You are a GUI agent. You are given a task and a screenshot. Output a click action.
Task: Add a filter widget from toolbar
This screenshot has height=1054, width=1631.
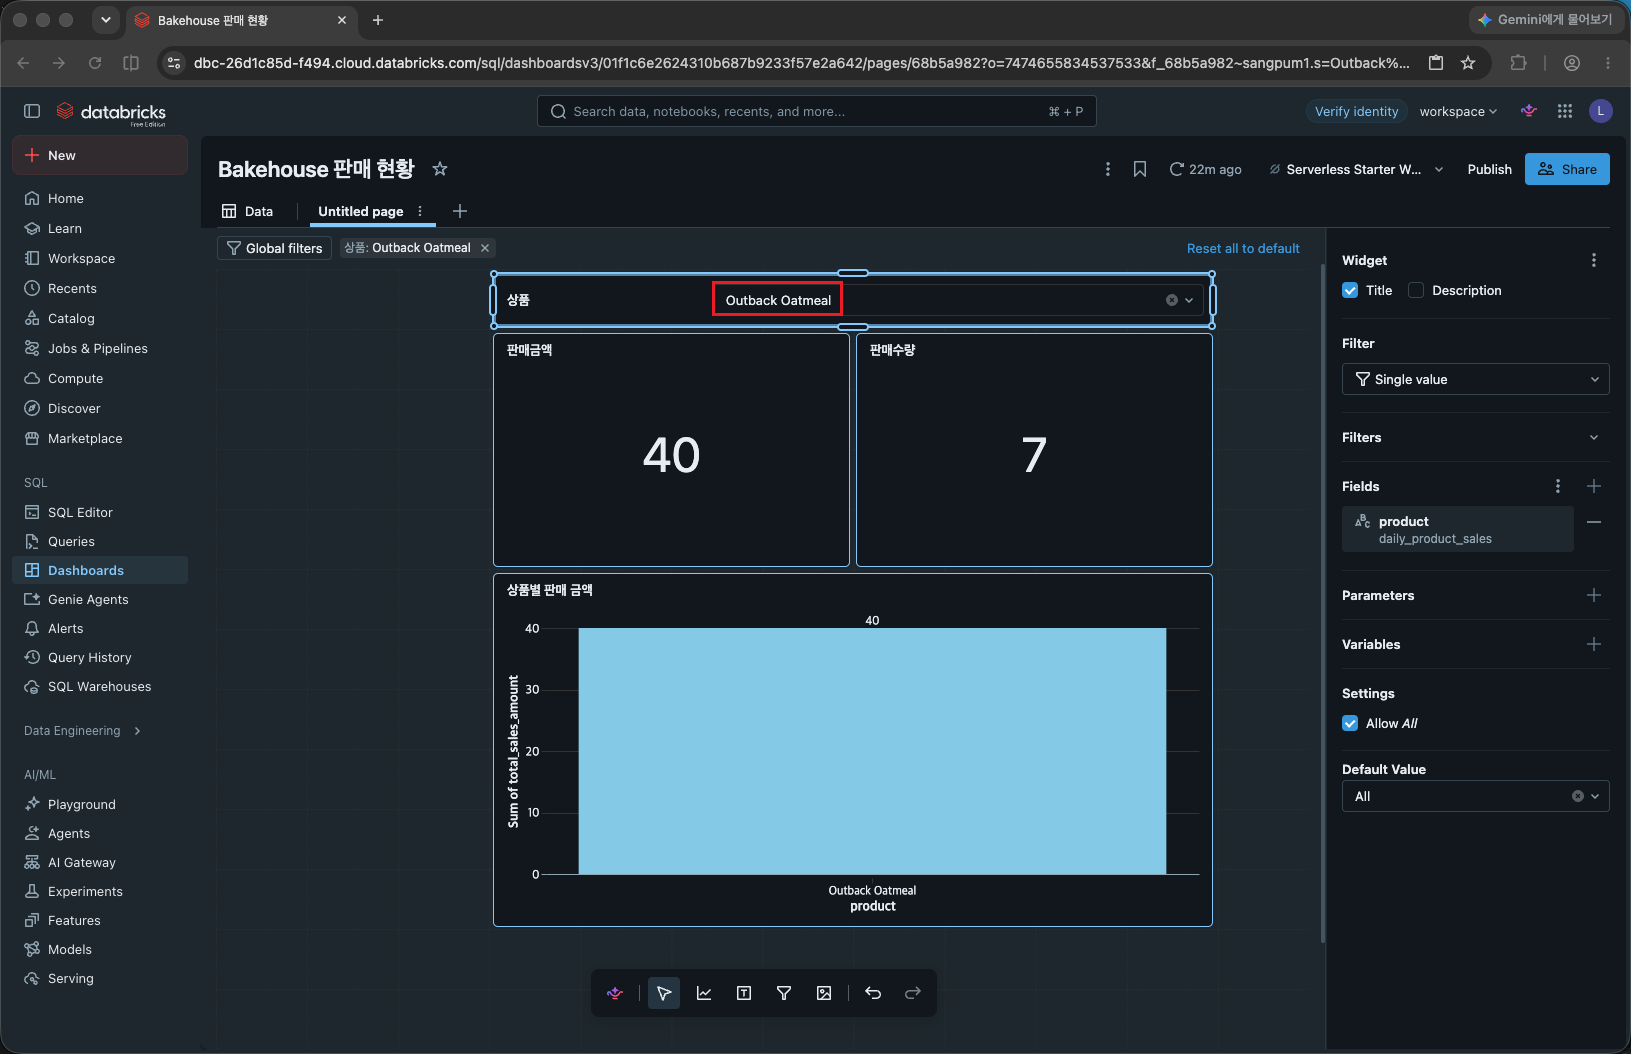click(784, 993)
